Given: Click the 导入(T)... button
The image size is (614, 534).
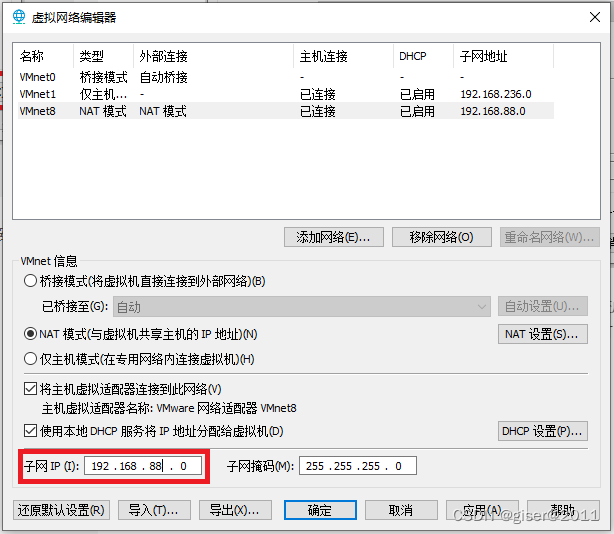Looking at the screenshot, I should [x=154, y=510].
